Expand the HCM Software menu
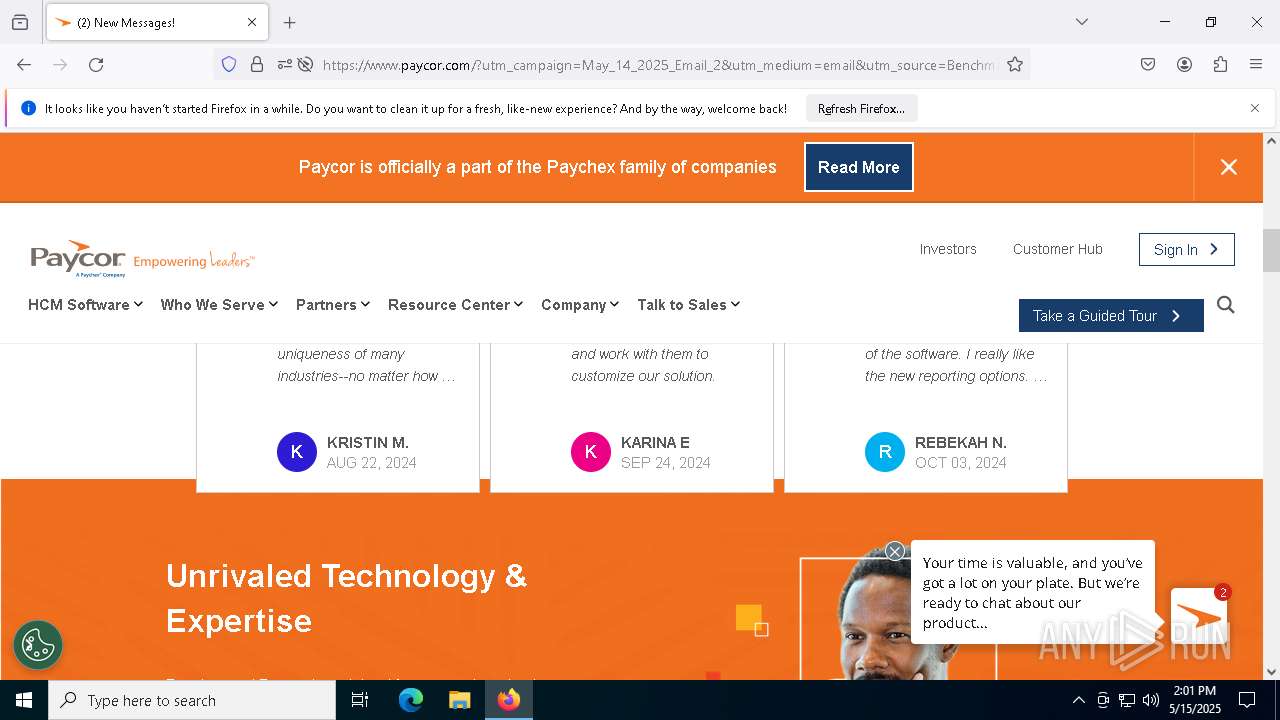The image size is (1280, 720). coord(85,305)
